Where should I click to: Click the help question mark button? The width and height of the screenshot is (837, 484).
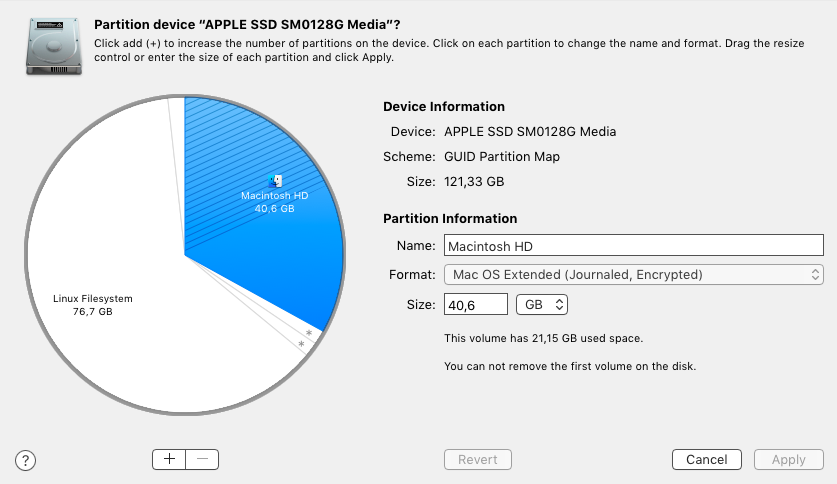click(25, 460)
